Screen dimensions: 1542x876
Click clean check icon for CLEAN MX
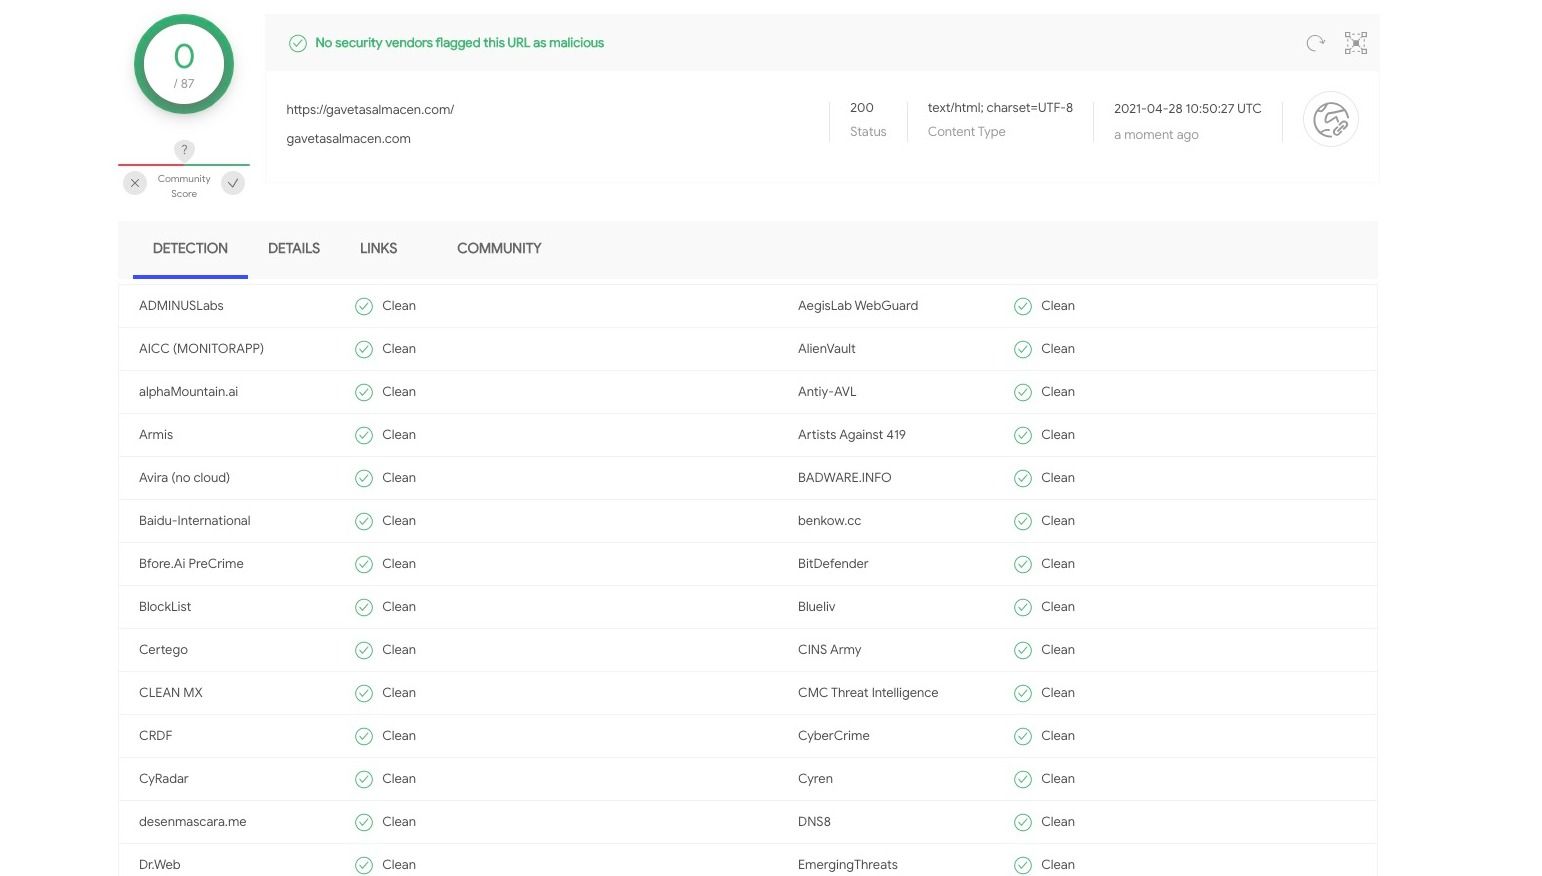(364, 694)
